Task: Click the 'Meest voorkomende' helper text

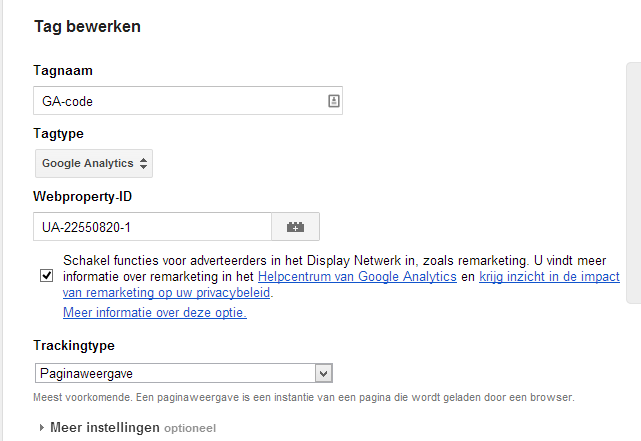Action: point(304,397)
